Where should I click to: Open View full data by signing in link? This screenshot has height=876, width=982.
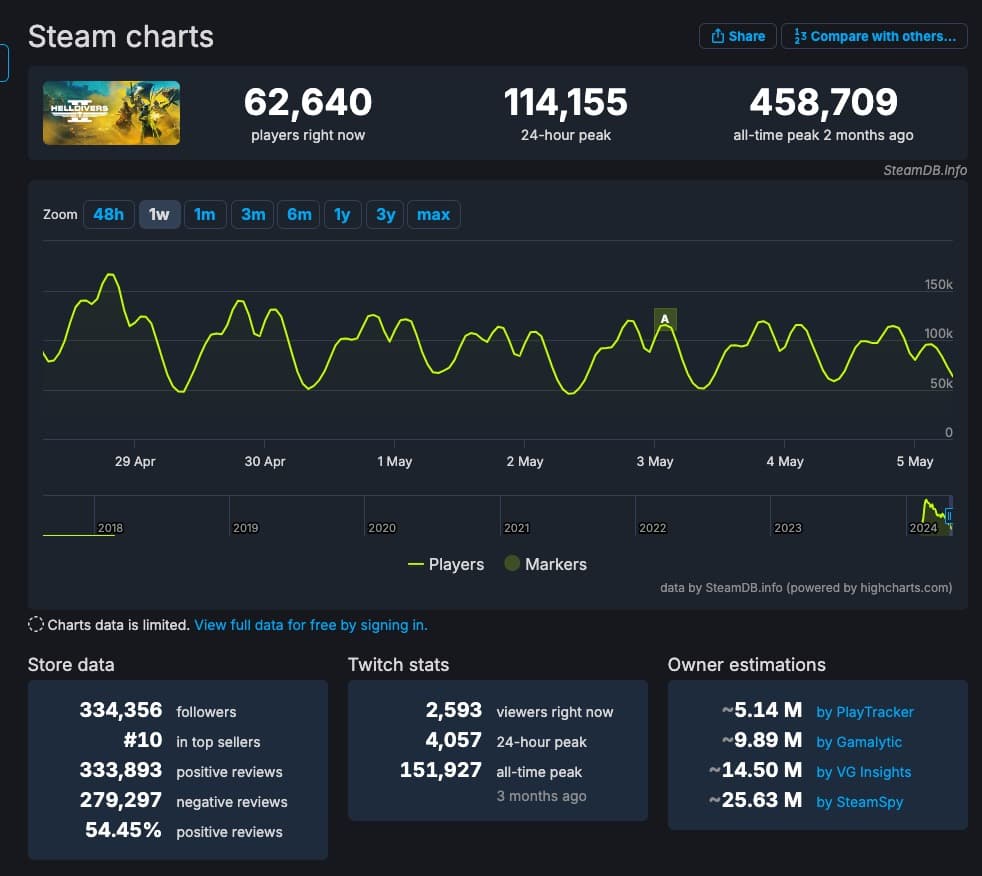(311, 625)
